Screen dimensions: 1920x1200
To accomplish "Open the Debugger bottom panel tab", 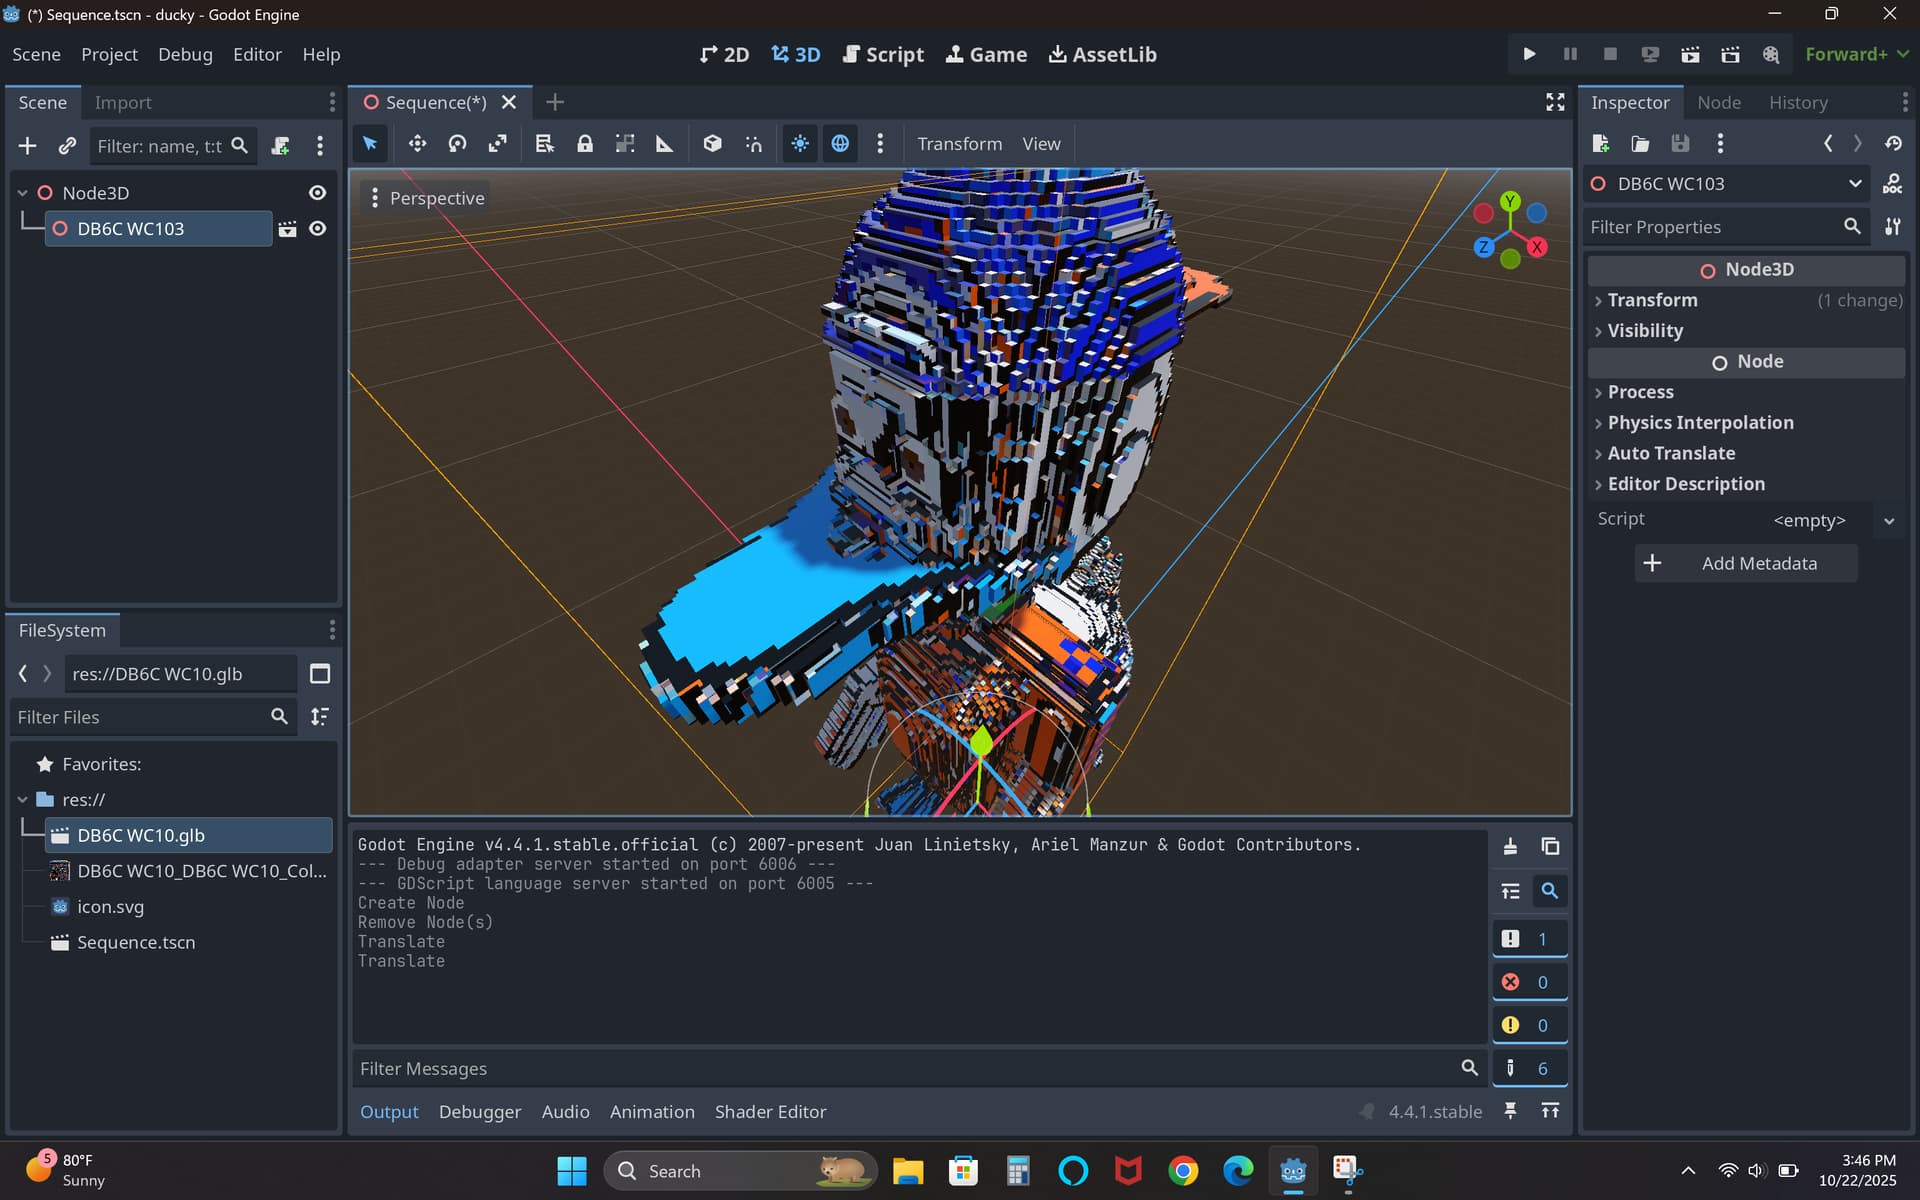I will click(x=480, y=1112).
